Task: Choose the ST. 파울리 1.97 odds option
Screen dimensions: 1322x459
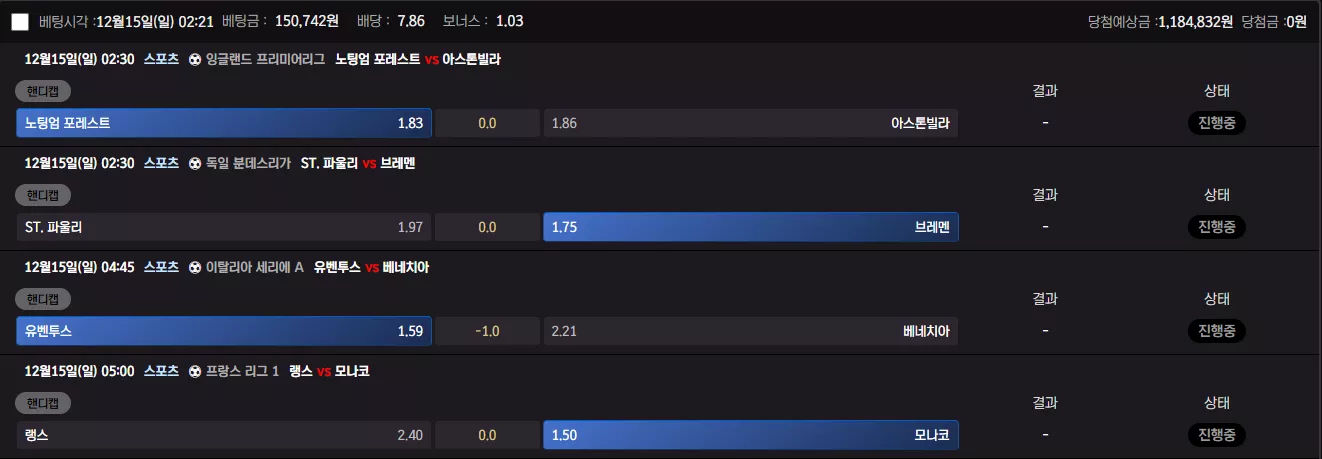Action: tap(224, 227)
